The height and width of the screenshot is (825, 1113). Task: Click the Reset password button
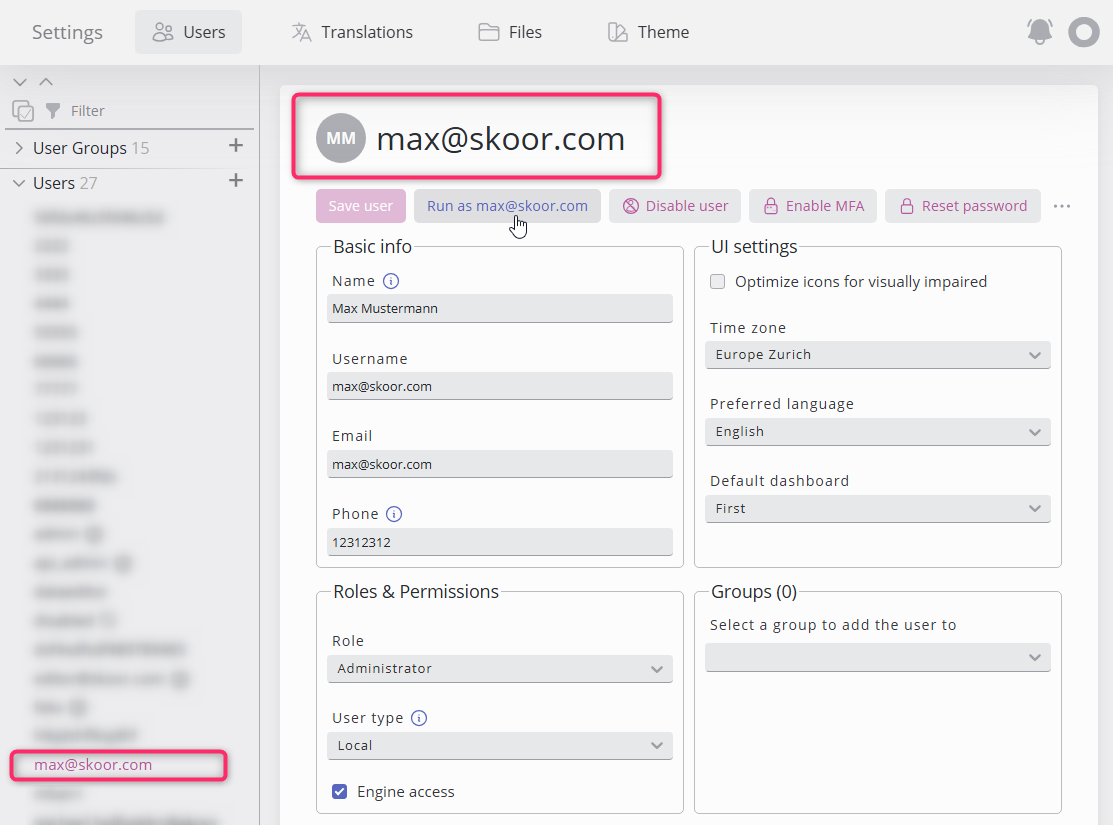pyautogui.click(x=962, y=206)
